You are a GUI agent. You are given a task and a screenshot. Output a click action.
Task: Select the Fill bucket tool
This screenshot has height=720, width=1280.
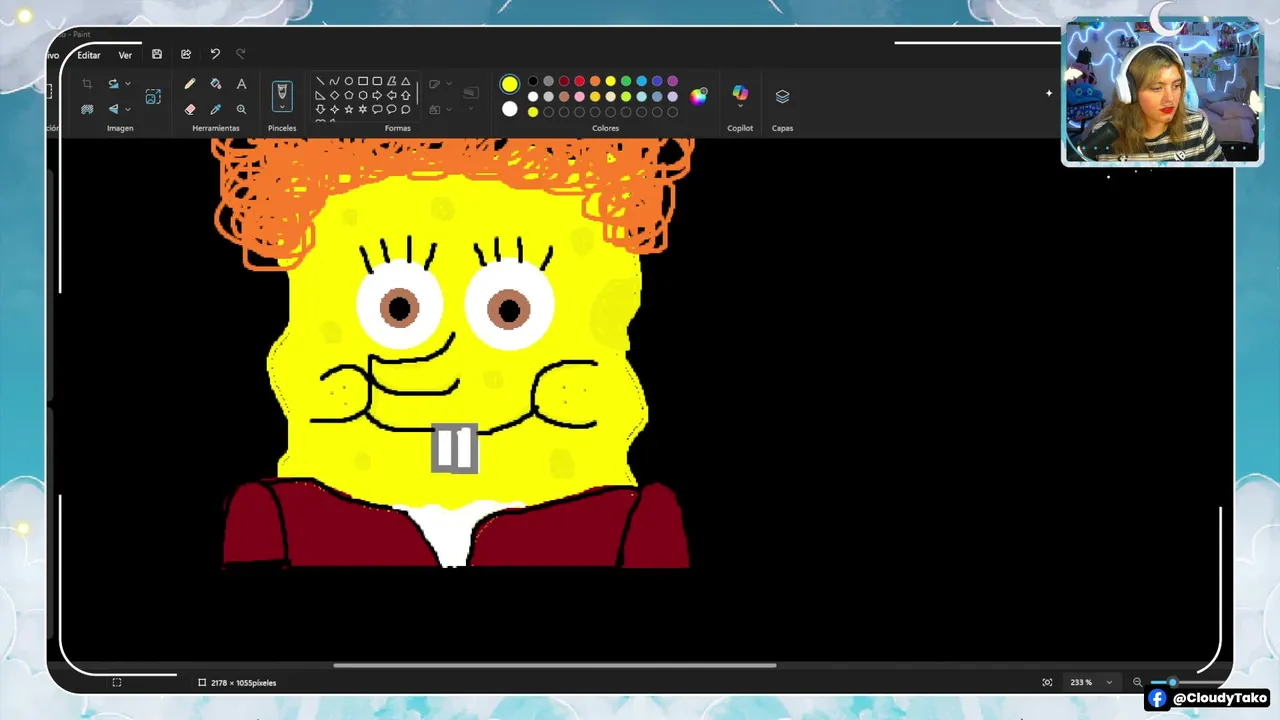(x=216, y=84)
